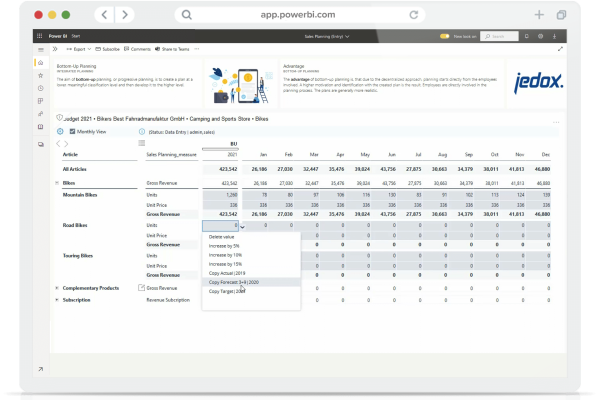600x400 pixels.
Task: Open the Power BI app launcher grid
Action: (x=39, y=36)
